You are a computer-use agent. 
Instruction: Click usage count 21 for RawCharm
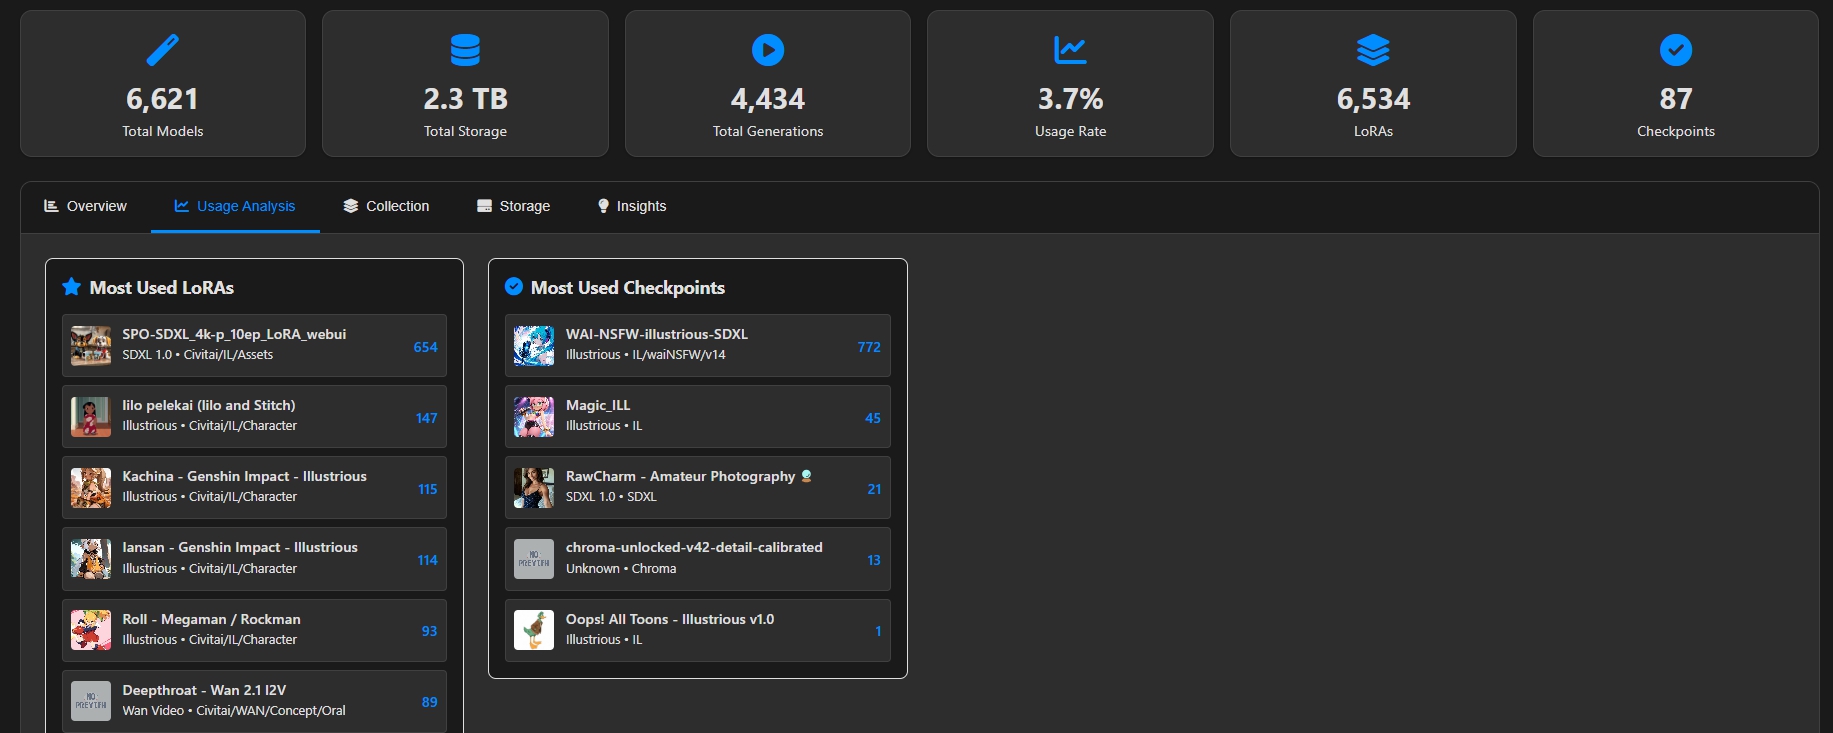pos(874,489)
